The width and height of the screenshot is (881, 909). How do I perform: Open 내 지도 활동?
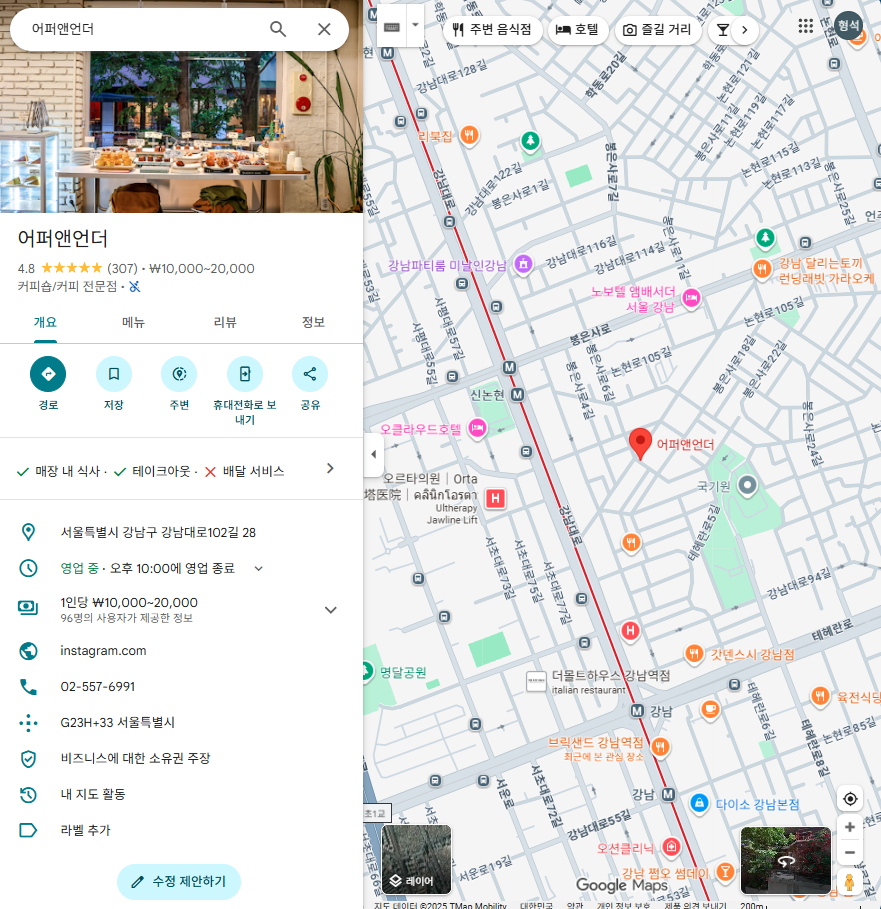tap(93, 794)
